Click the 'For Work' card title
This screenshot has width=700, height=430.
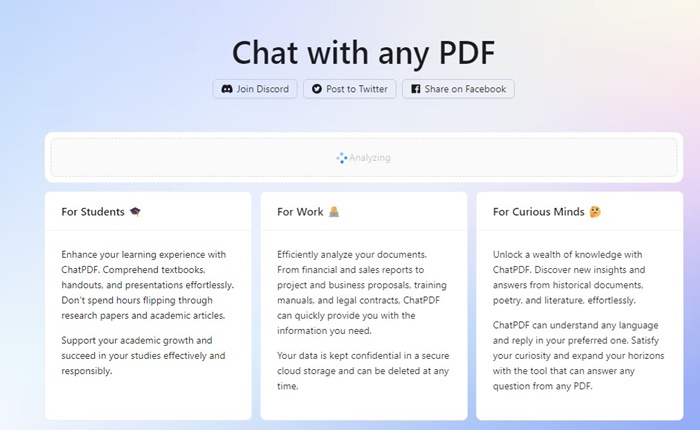click(x=300, y=212)
